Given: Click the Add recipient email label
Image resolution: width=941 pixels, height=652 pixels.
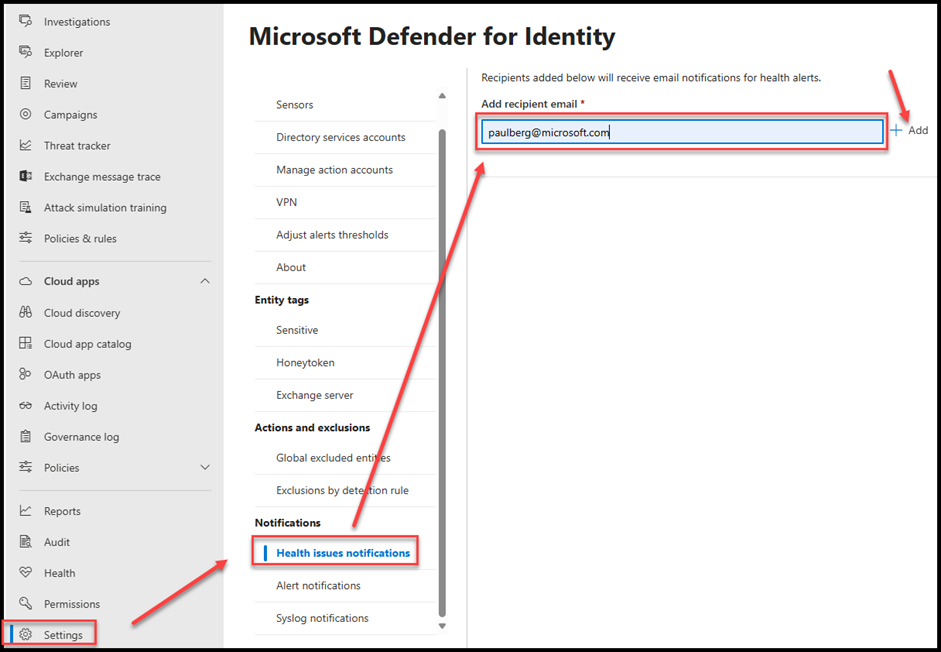Looking at the screenshot, I should pyautogui.click(x=529, y=104).
